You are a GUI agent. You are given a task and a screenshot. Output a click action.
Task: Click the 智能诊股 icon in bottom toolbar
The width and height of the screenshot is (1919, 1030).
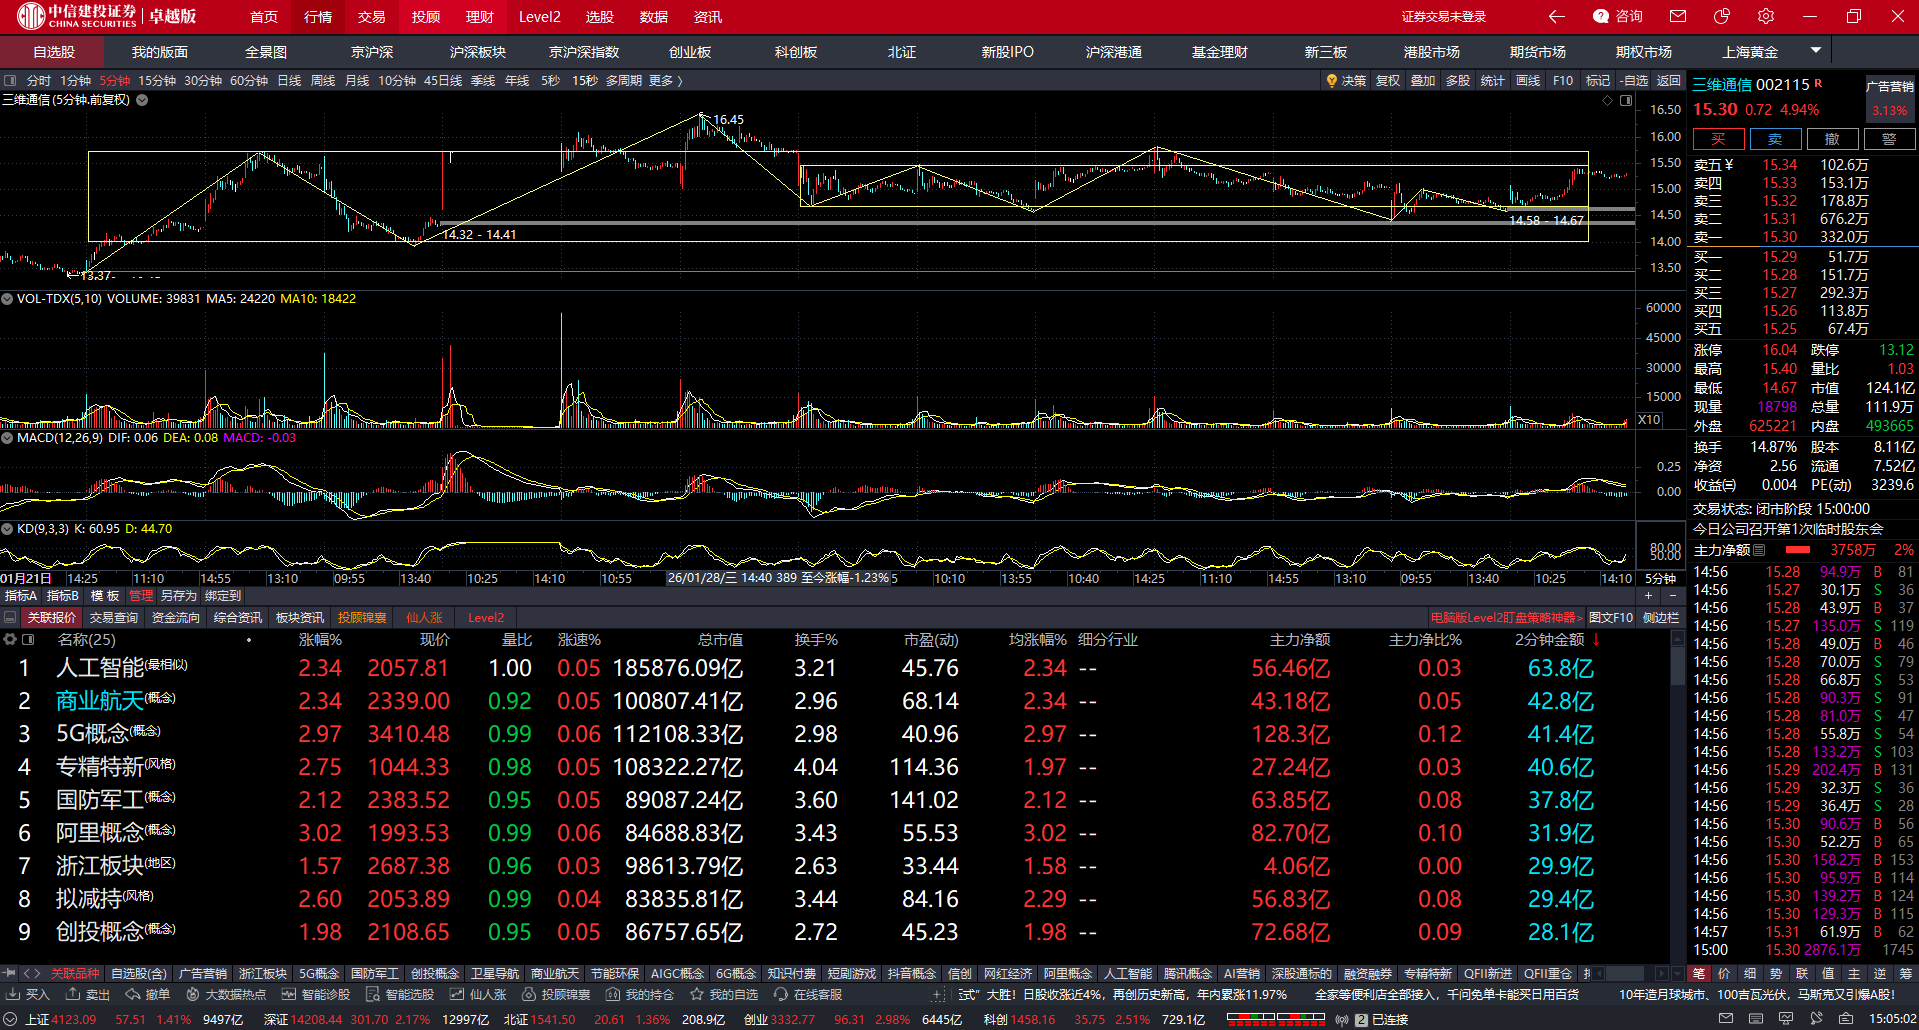pos(289,994)
